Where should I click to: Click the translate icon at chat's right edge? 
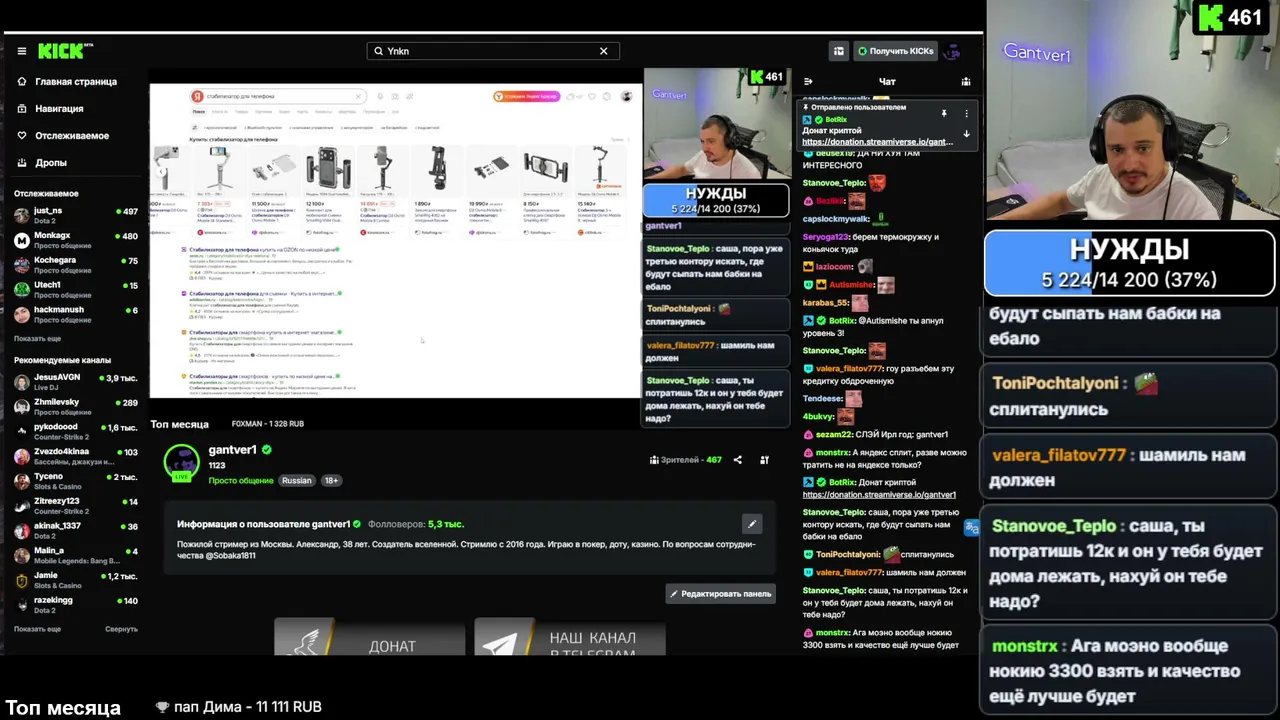[x=971, y=527]
